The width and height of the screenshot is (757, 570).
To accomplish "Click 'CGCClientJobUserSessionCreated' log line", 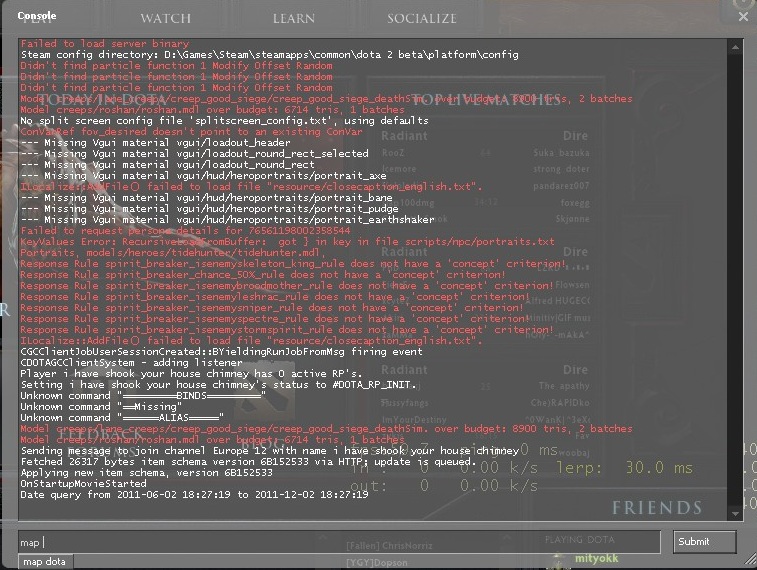I will pyautogui.click(x=221, y=352).
